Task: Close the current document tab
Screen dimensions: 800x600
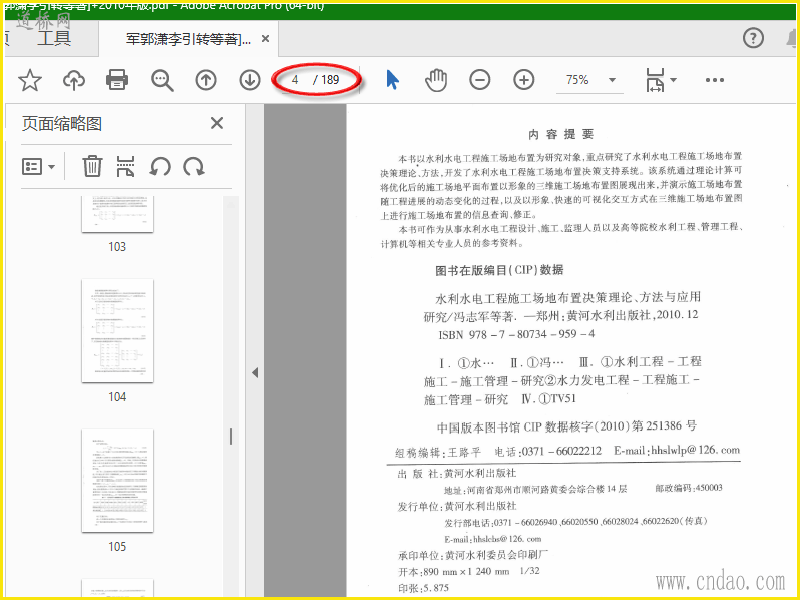Action: (265, 39)
